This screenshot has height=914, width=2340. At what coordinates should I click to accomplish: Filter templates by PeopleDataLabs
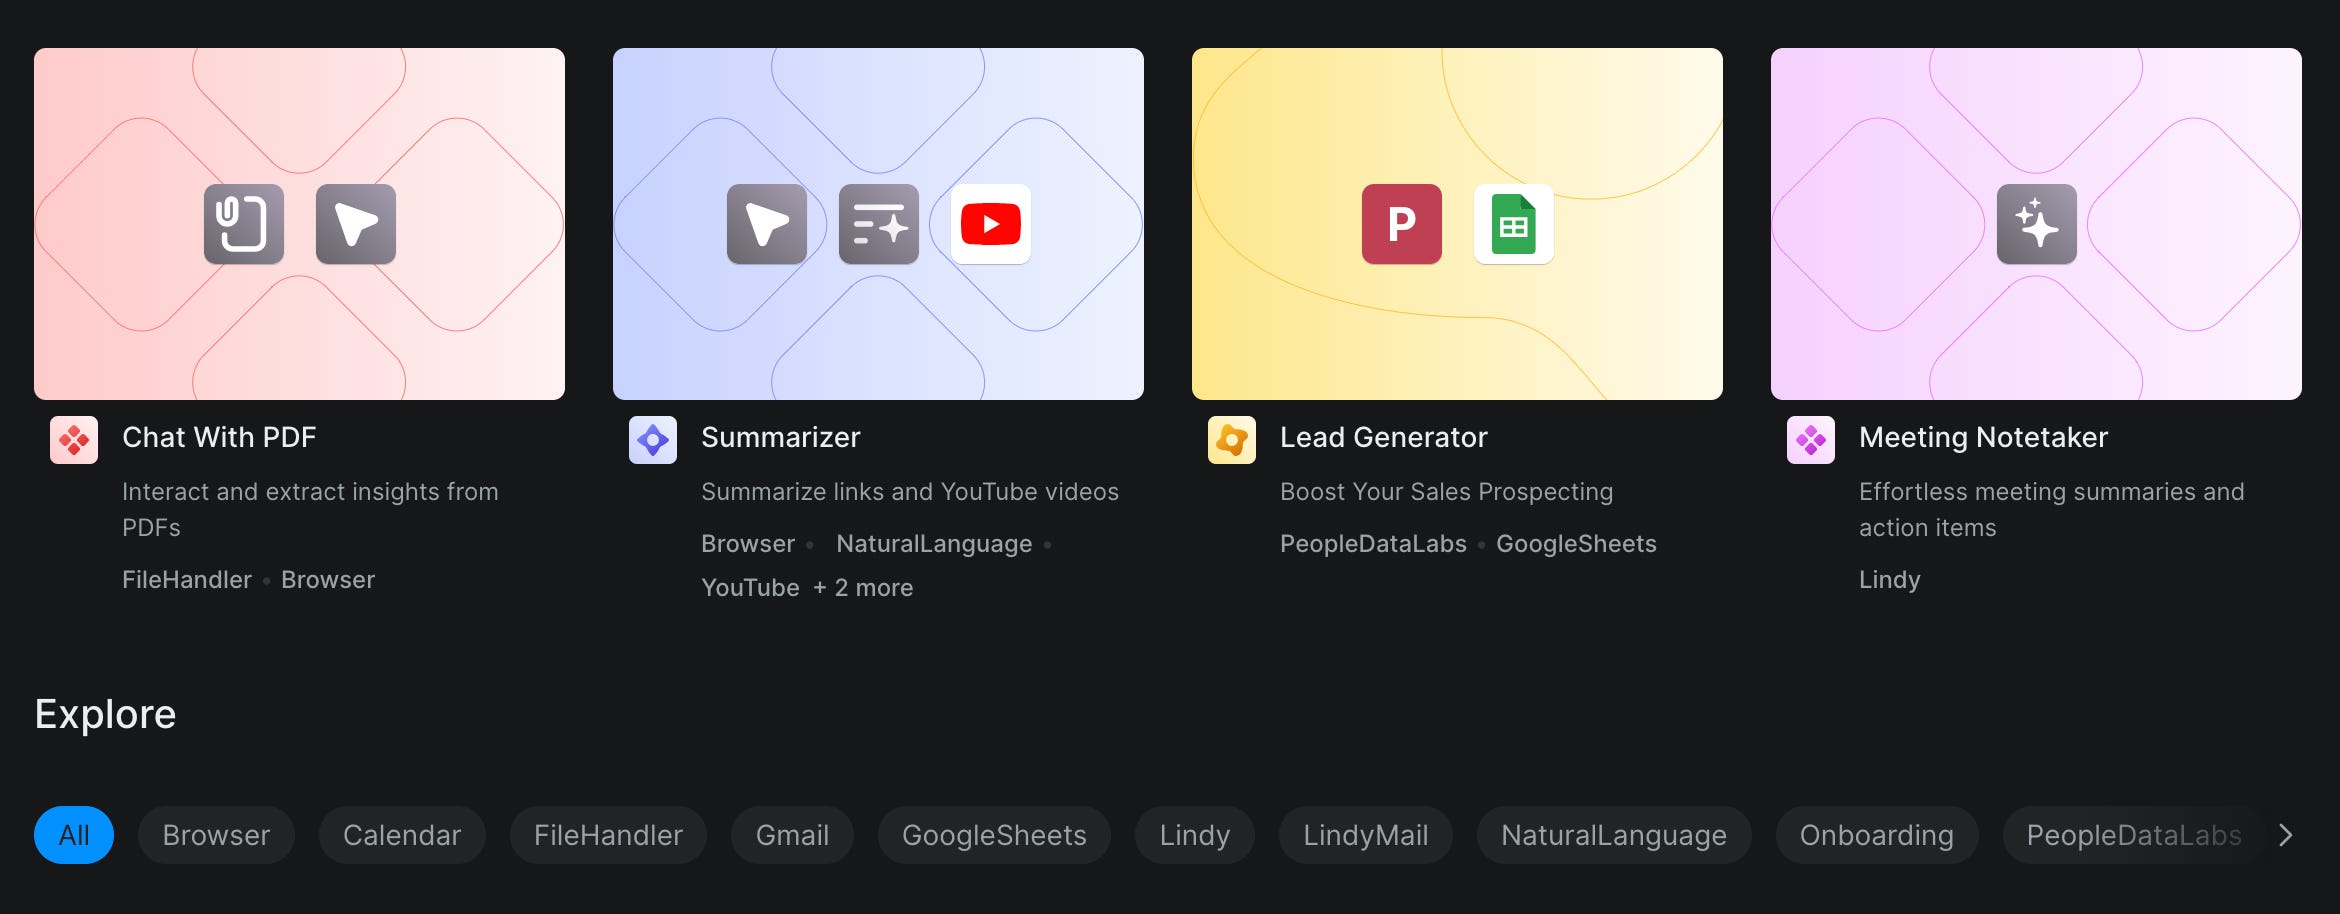point(2134,835)
